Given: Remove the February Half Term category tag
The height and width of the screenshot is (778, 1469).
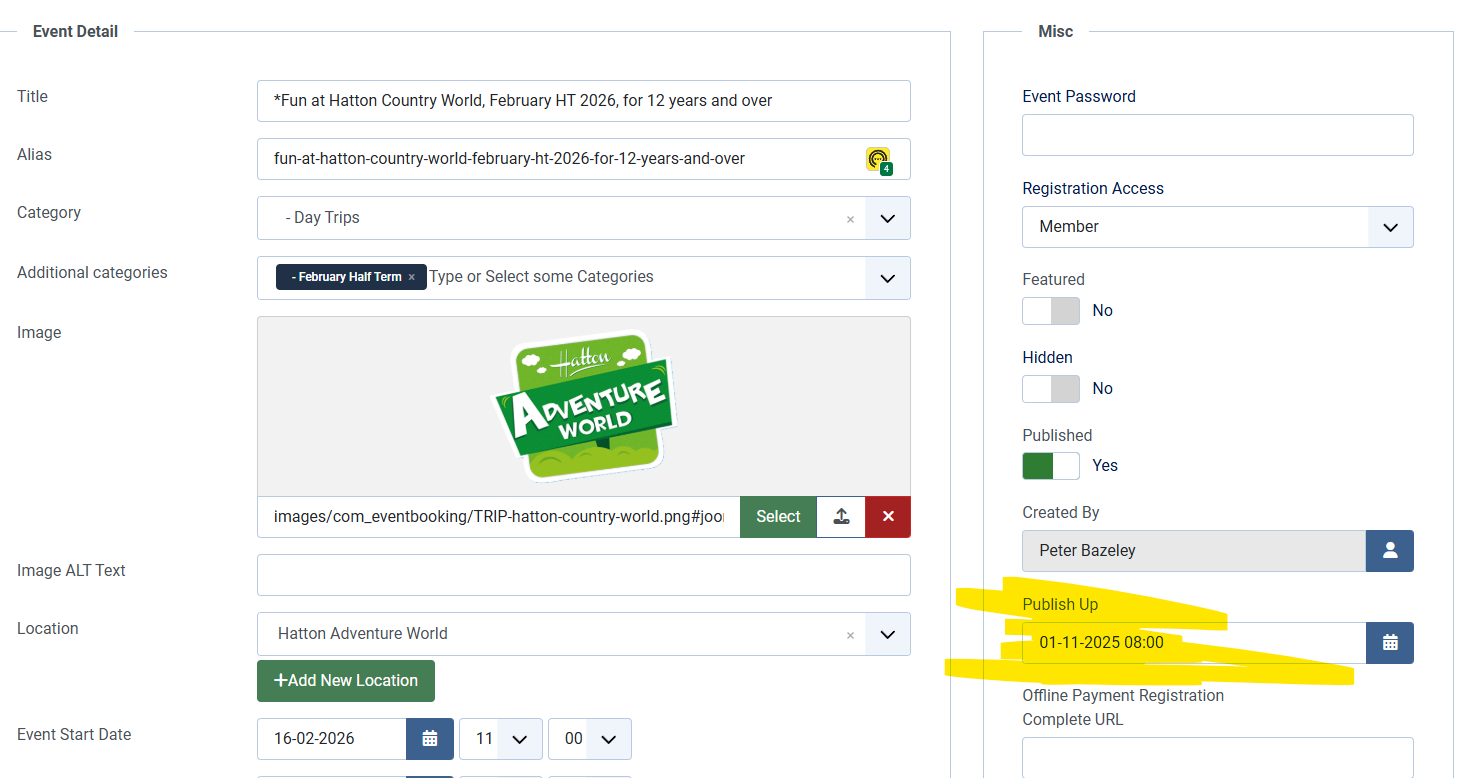Looking at the screenshot, I should (x=411, y=277).
